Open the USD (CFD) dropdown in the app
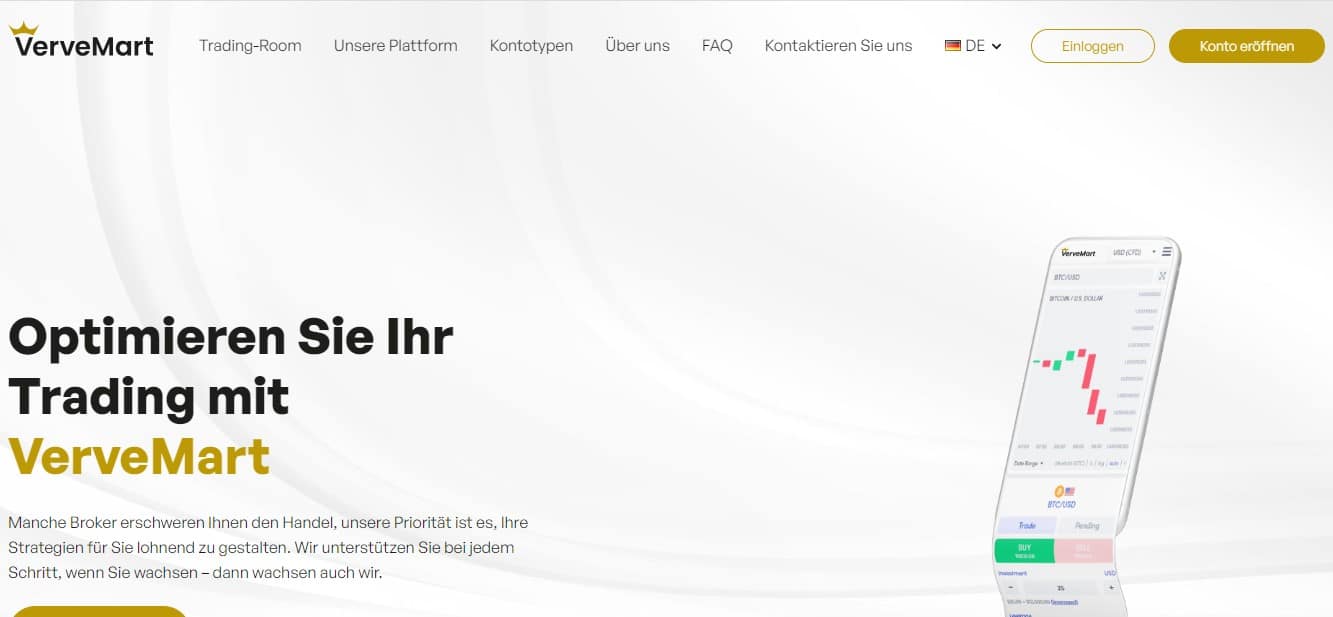This screenshot has width=1333, height=617. coord(1127,250)
